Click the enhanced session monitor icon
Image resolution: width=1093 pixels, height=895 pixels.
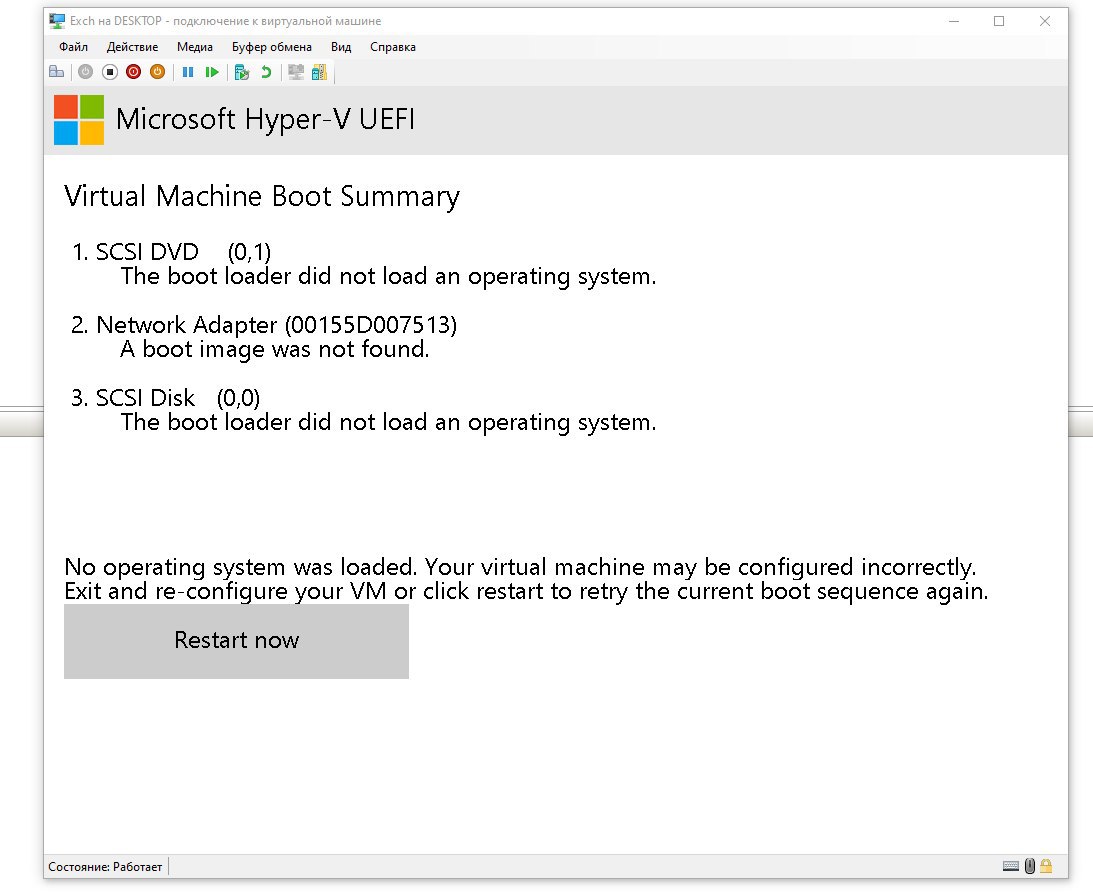click(296, 72)
